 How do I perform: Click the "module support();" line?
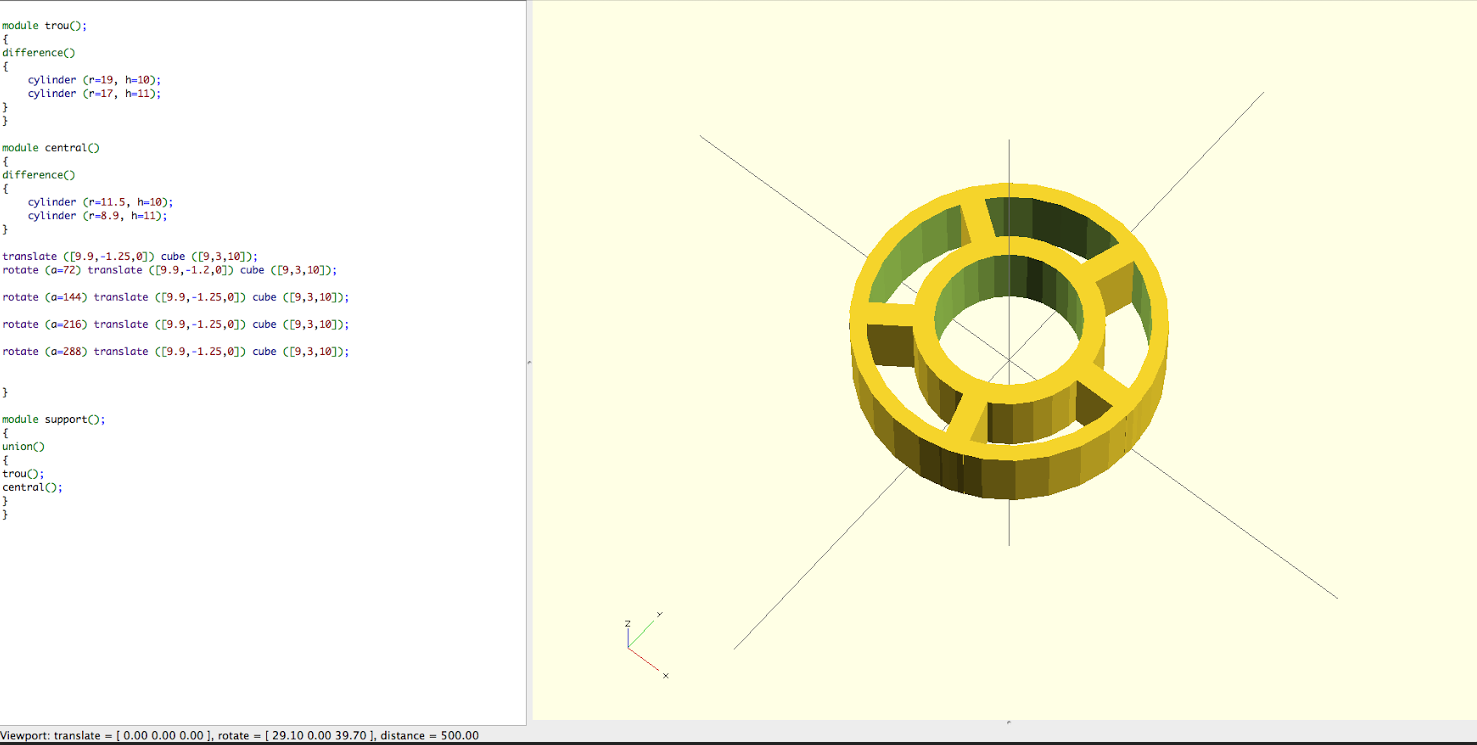53,420
